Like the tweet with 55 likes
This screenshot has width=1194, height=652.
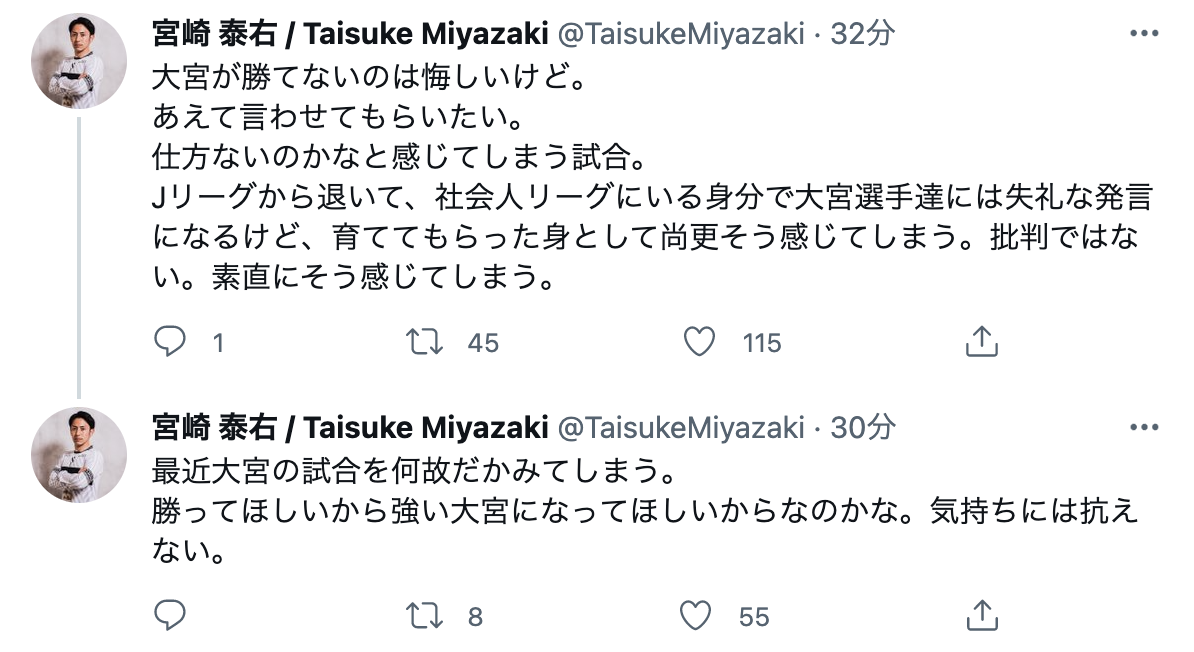699,616
